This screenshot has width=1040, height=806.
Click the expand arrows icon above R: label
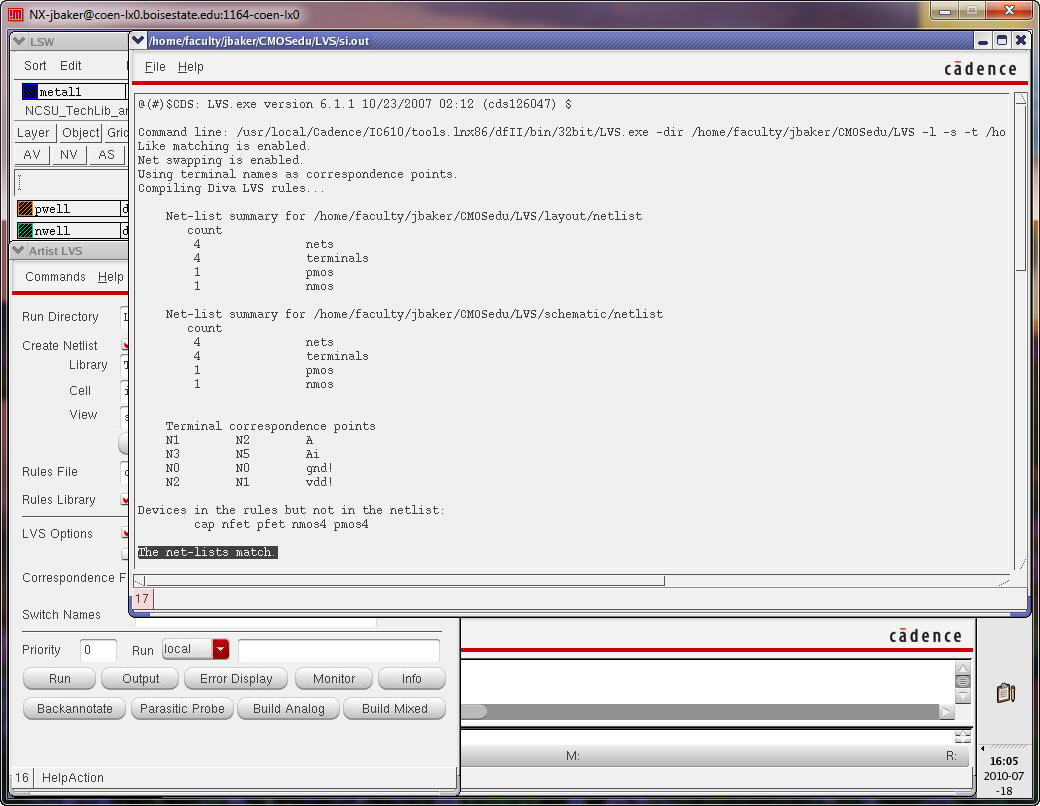click(962, 737)
